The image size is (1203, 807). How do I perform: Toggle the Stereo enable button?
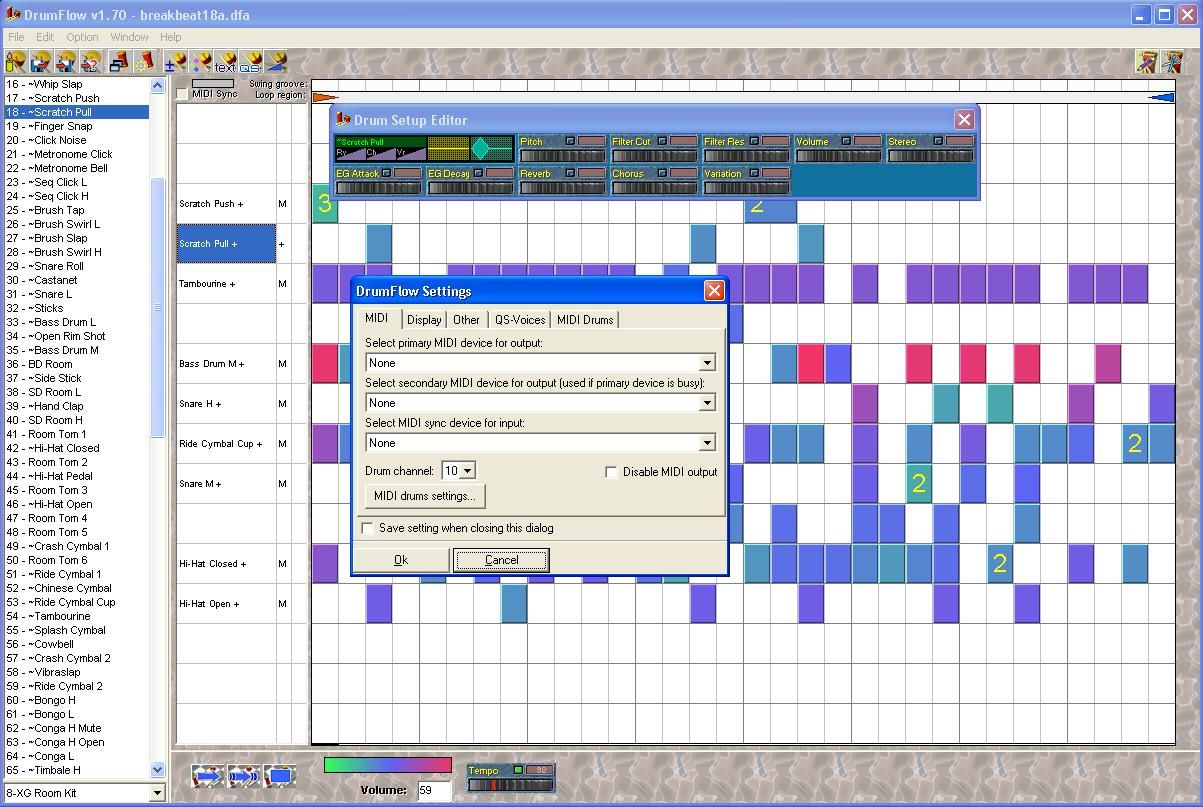pyautogui.click(x=938, y=141)
